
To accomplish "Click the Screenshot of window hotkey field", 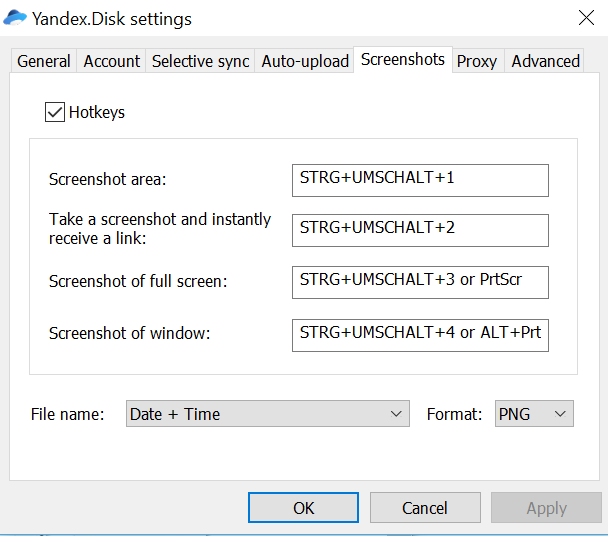I will point(420,335).
